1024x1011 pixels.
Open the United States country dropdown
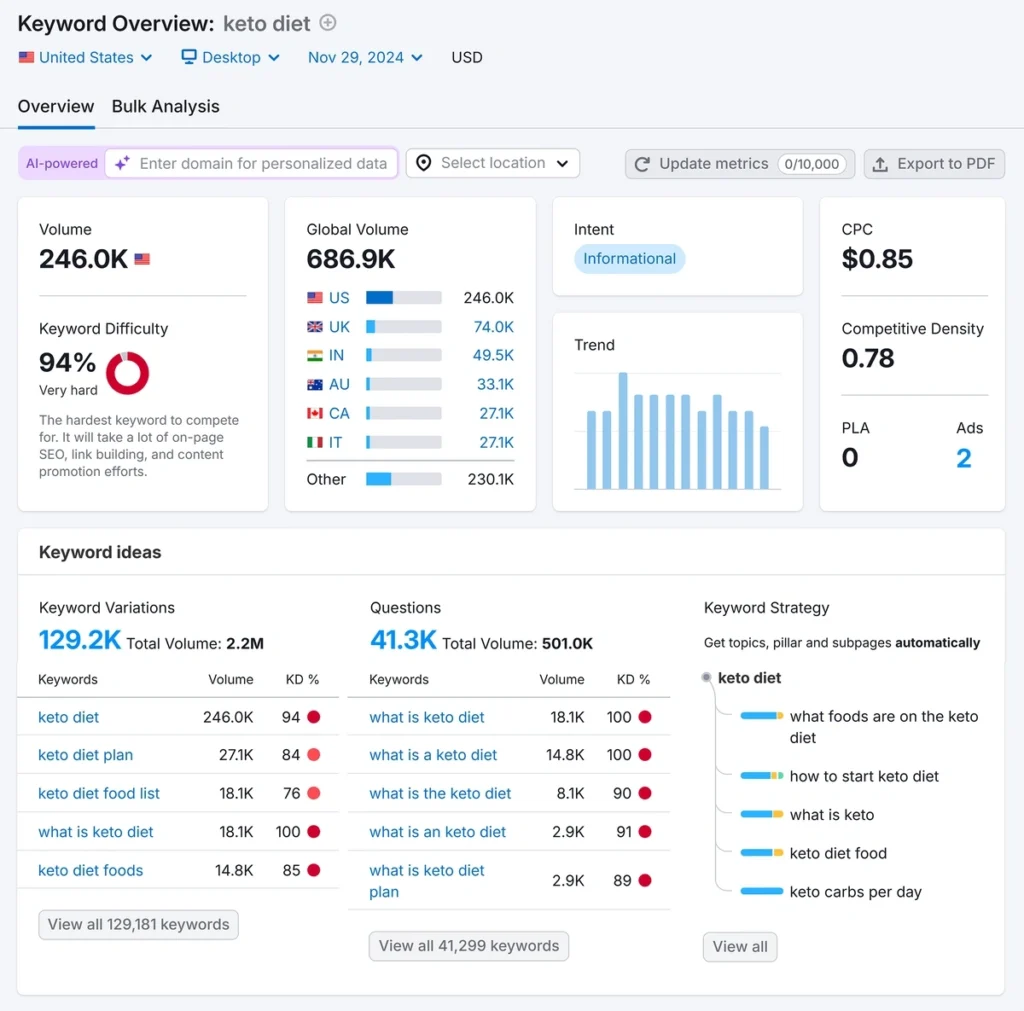[85, 57]
